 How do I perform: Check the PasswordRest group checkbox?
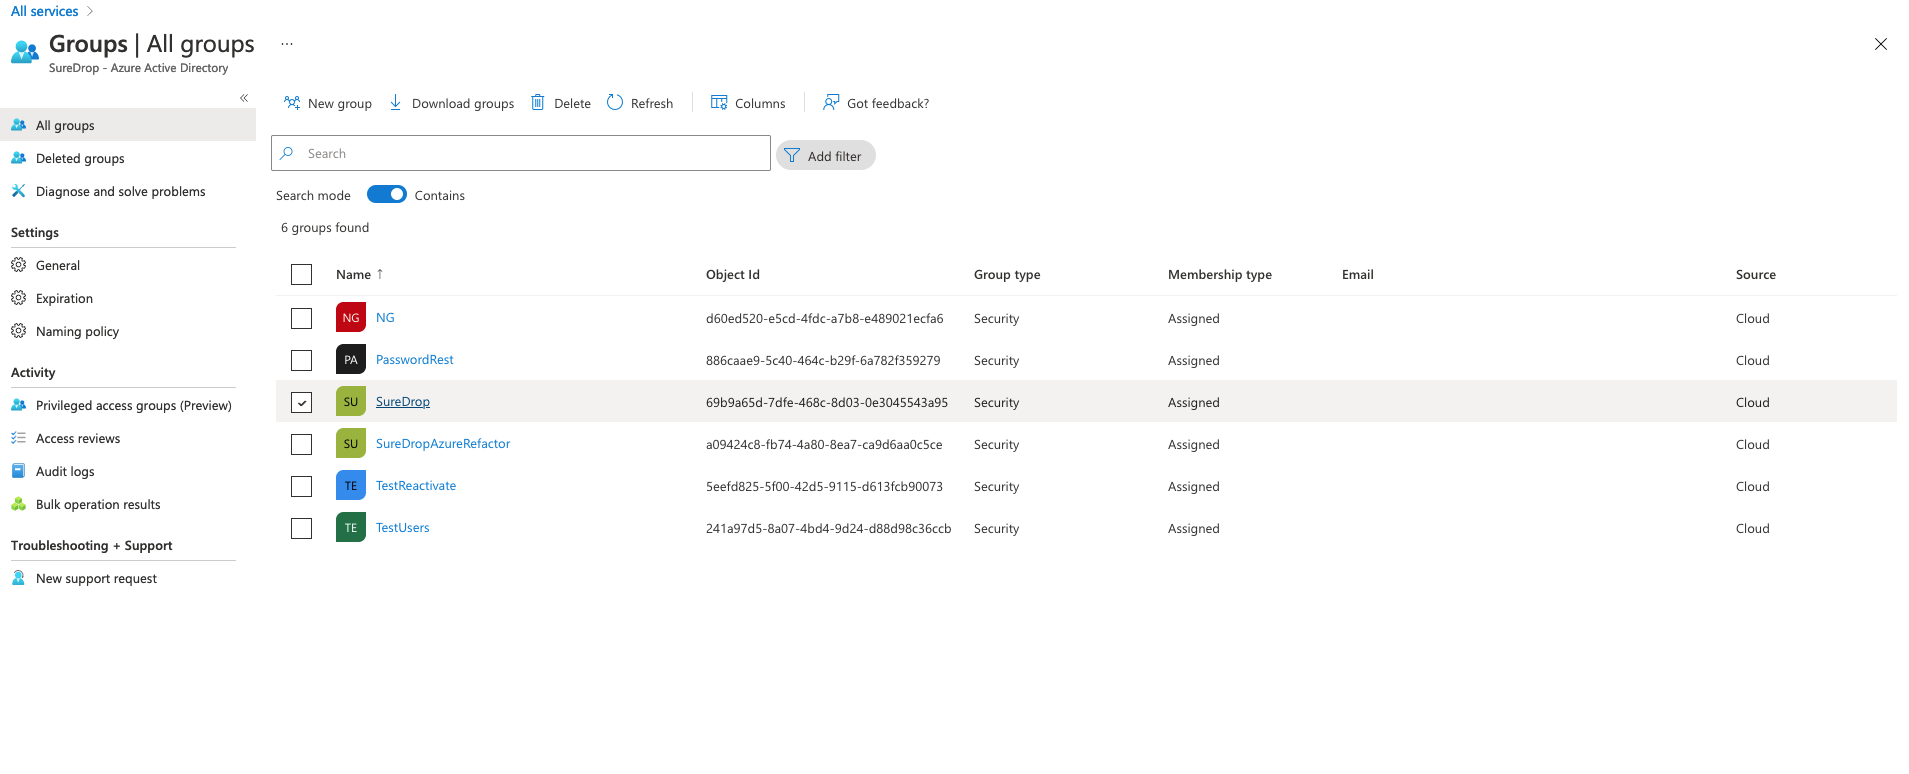(x=301, y=360)
